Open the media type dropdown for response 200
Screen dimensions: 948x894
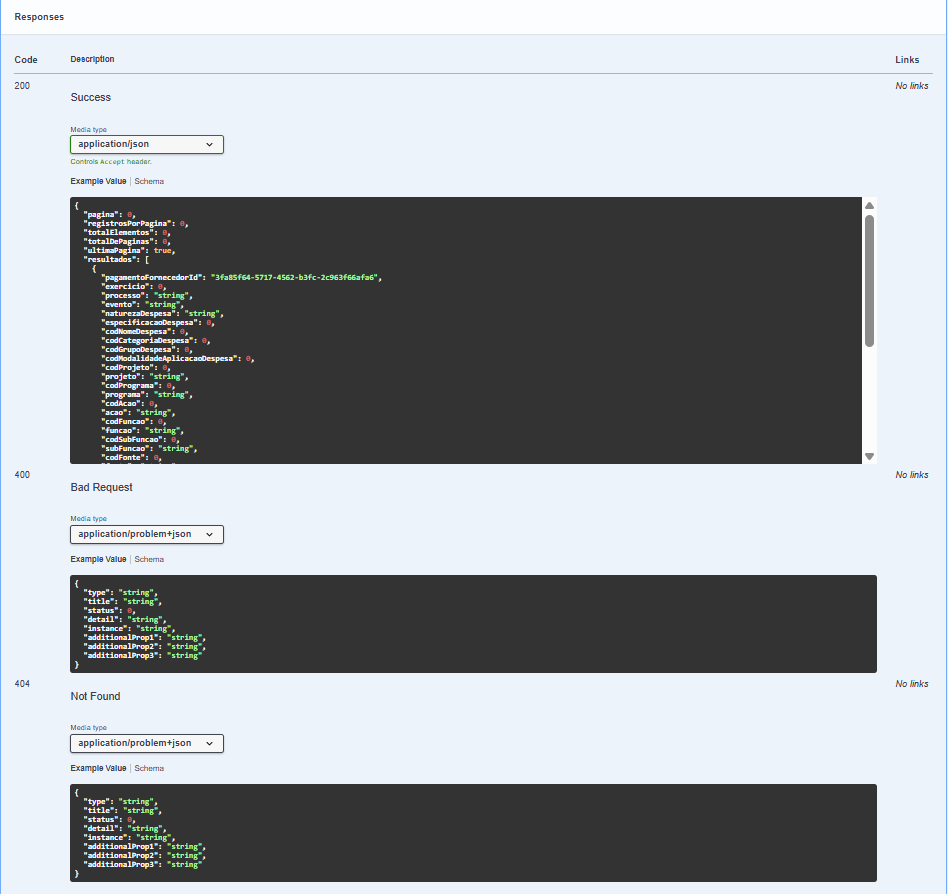pos(147,144)
